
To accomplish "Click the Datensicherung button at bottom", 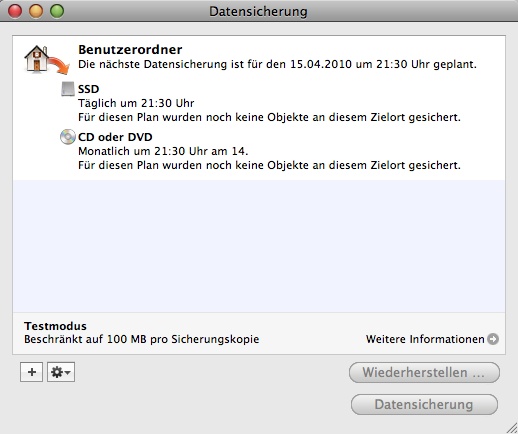I will pyautogui.click(x=424, y=404).
